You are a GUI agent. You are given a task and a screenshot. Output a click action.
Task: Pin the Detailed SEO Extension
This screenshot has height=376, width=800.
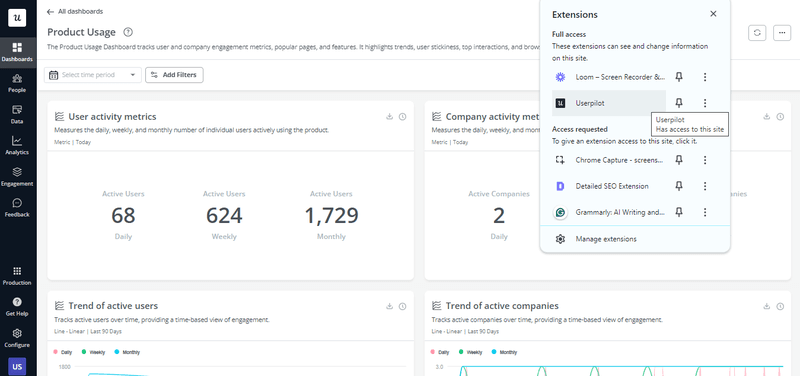pyautogui.click(x=679, y=186)
